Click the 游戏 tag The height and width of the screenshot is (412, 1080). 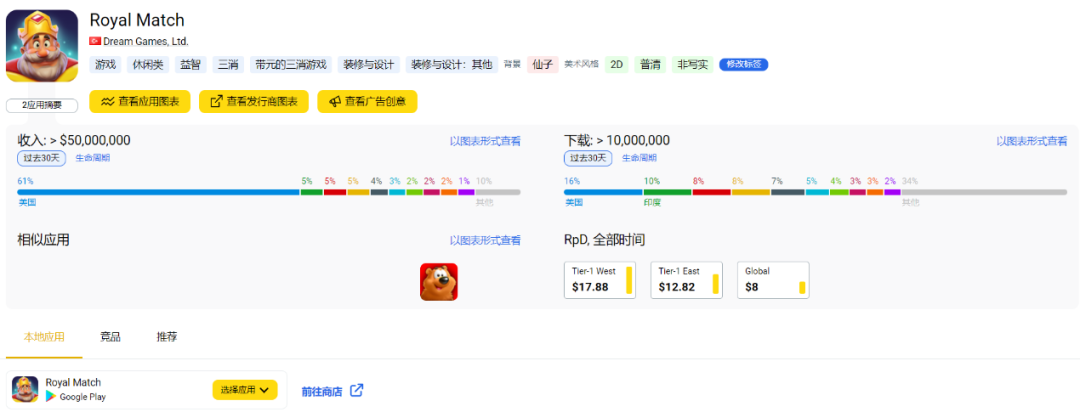[105, 65]
